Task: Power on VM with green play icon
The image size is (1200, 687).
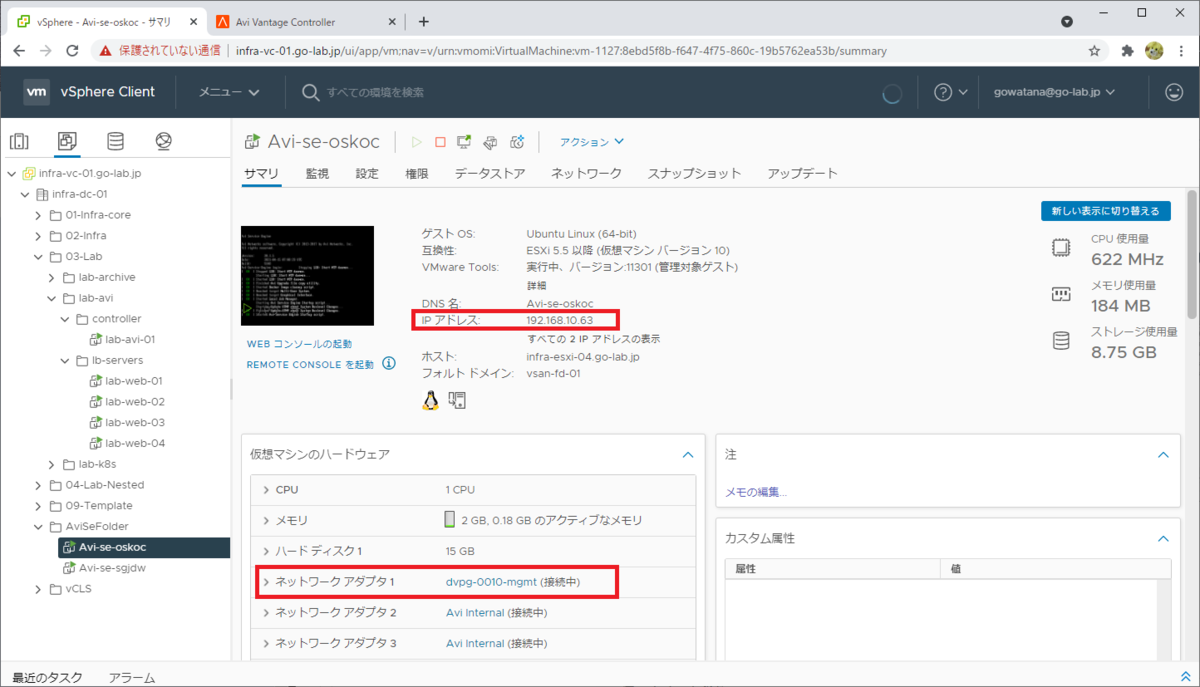Action: [x=417, y=142]
